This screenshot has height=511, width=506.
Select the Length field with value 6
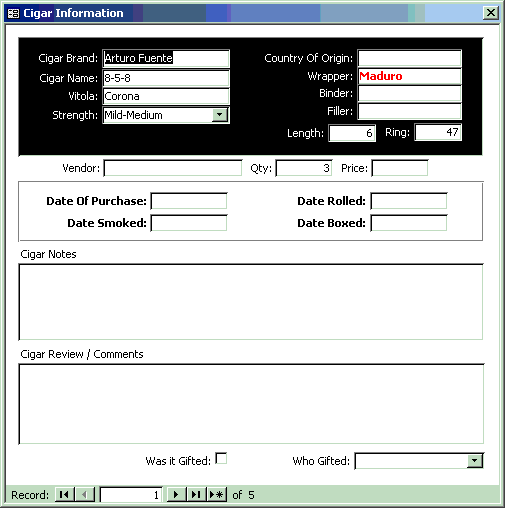352,133
